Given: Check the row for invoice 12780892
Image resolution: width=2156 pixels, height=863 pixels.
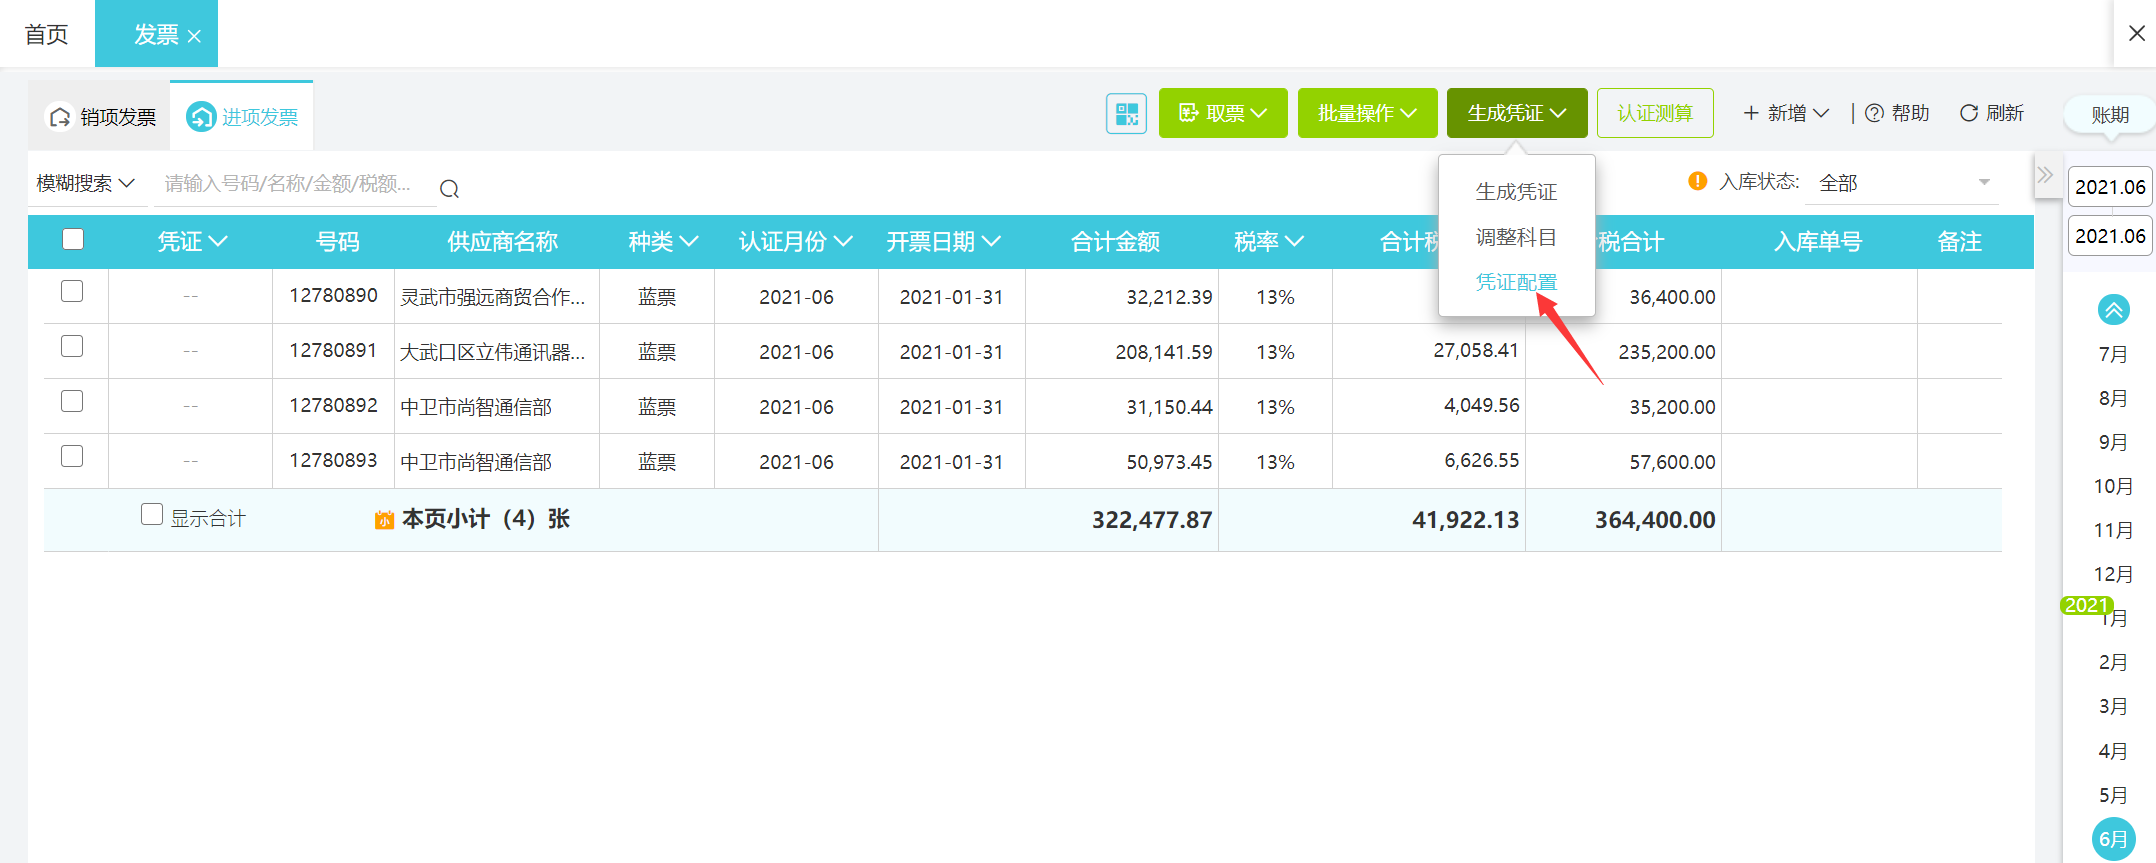Looking at the screenshot, I should coord(72,401).
